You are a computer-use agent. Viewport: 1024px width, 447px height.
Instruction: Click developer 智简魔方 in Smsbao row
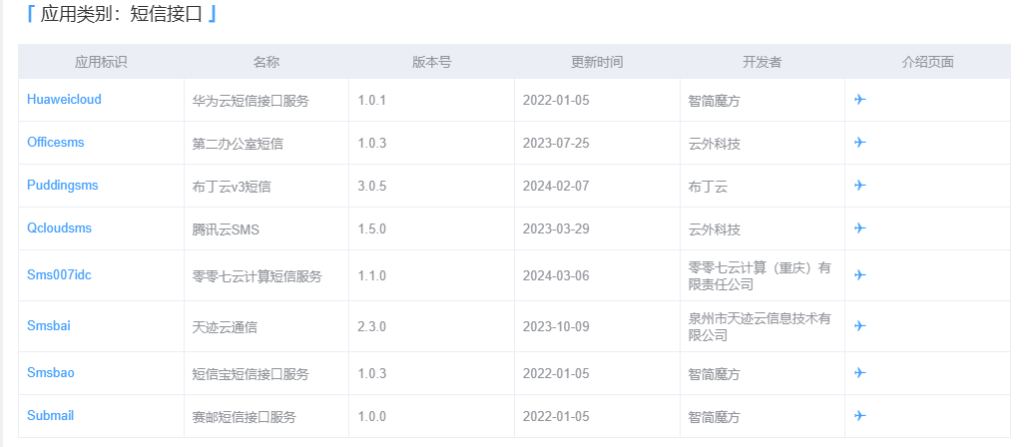point(714,374)
